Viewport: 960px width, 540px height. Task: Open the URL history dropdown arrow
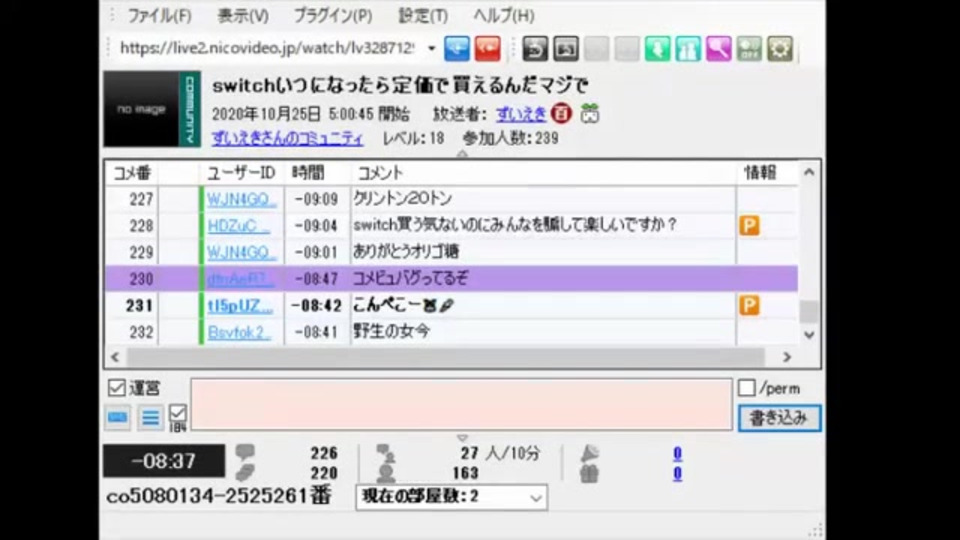tap(432, 48)
